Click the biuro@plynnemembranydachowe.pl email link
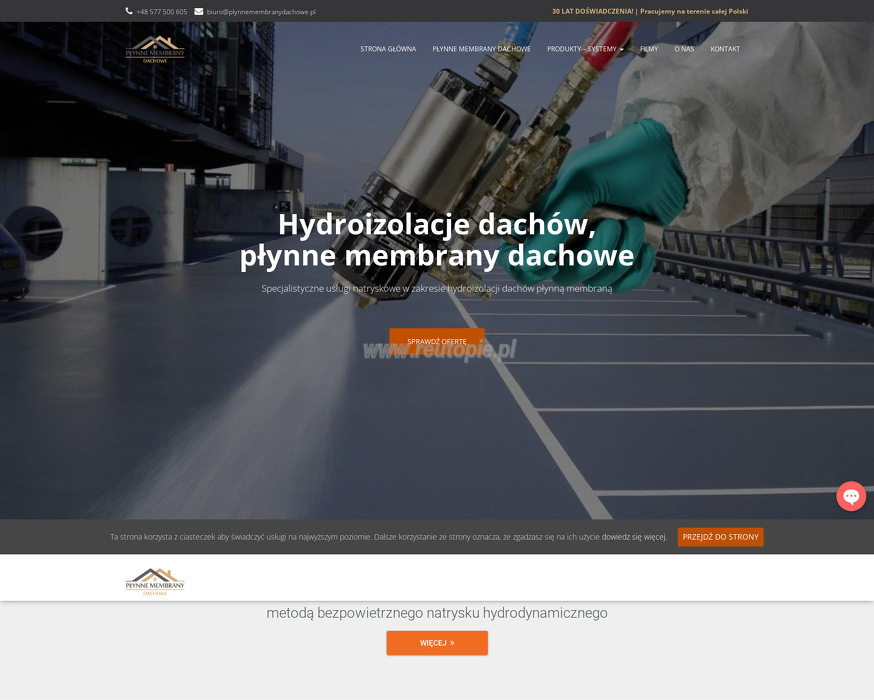Image resolution: width=874 pixels, height=700 pixels. 261,12
